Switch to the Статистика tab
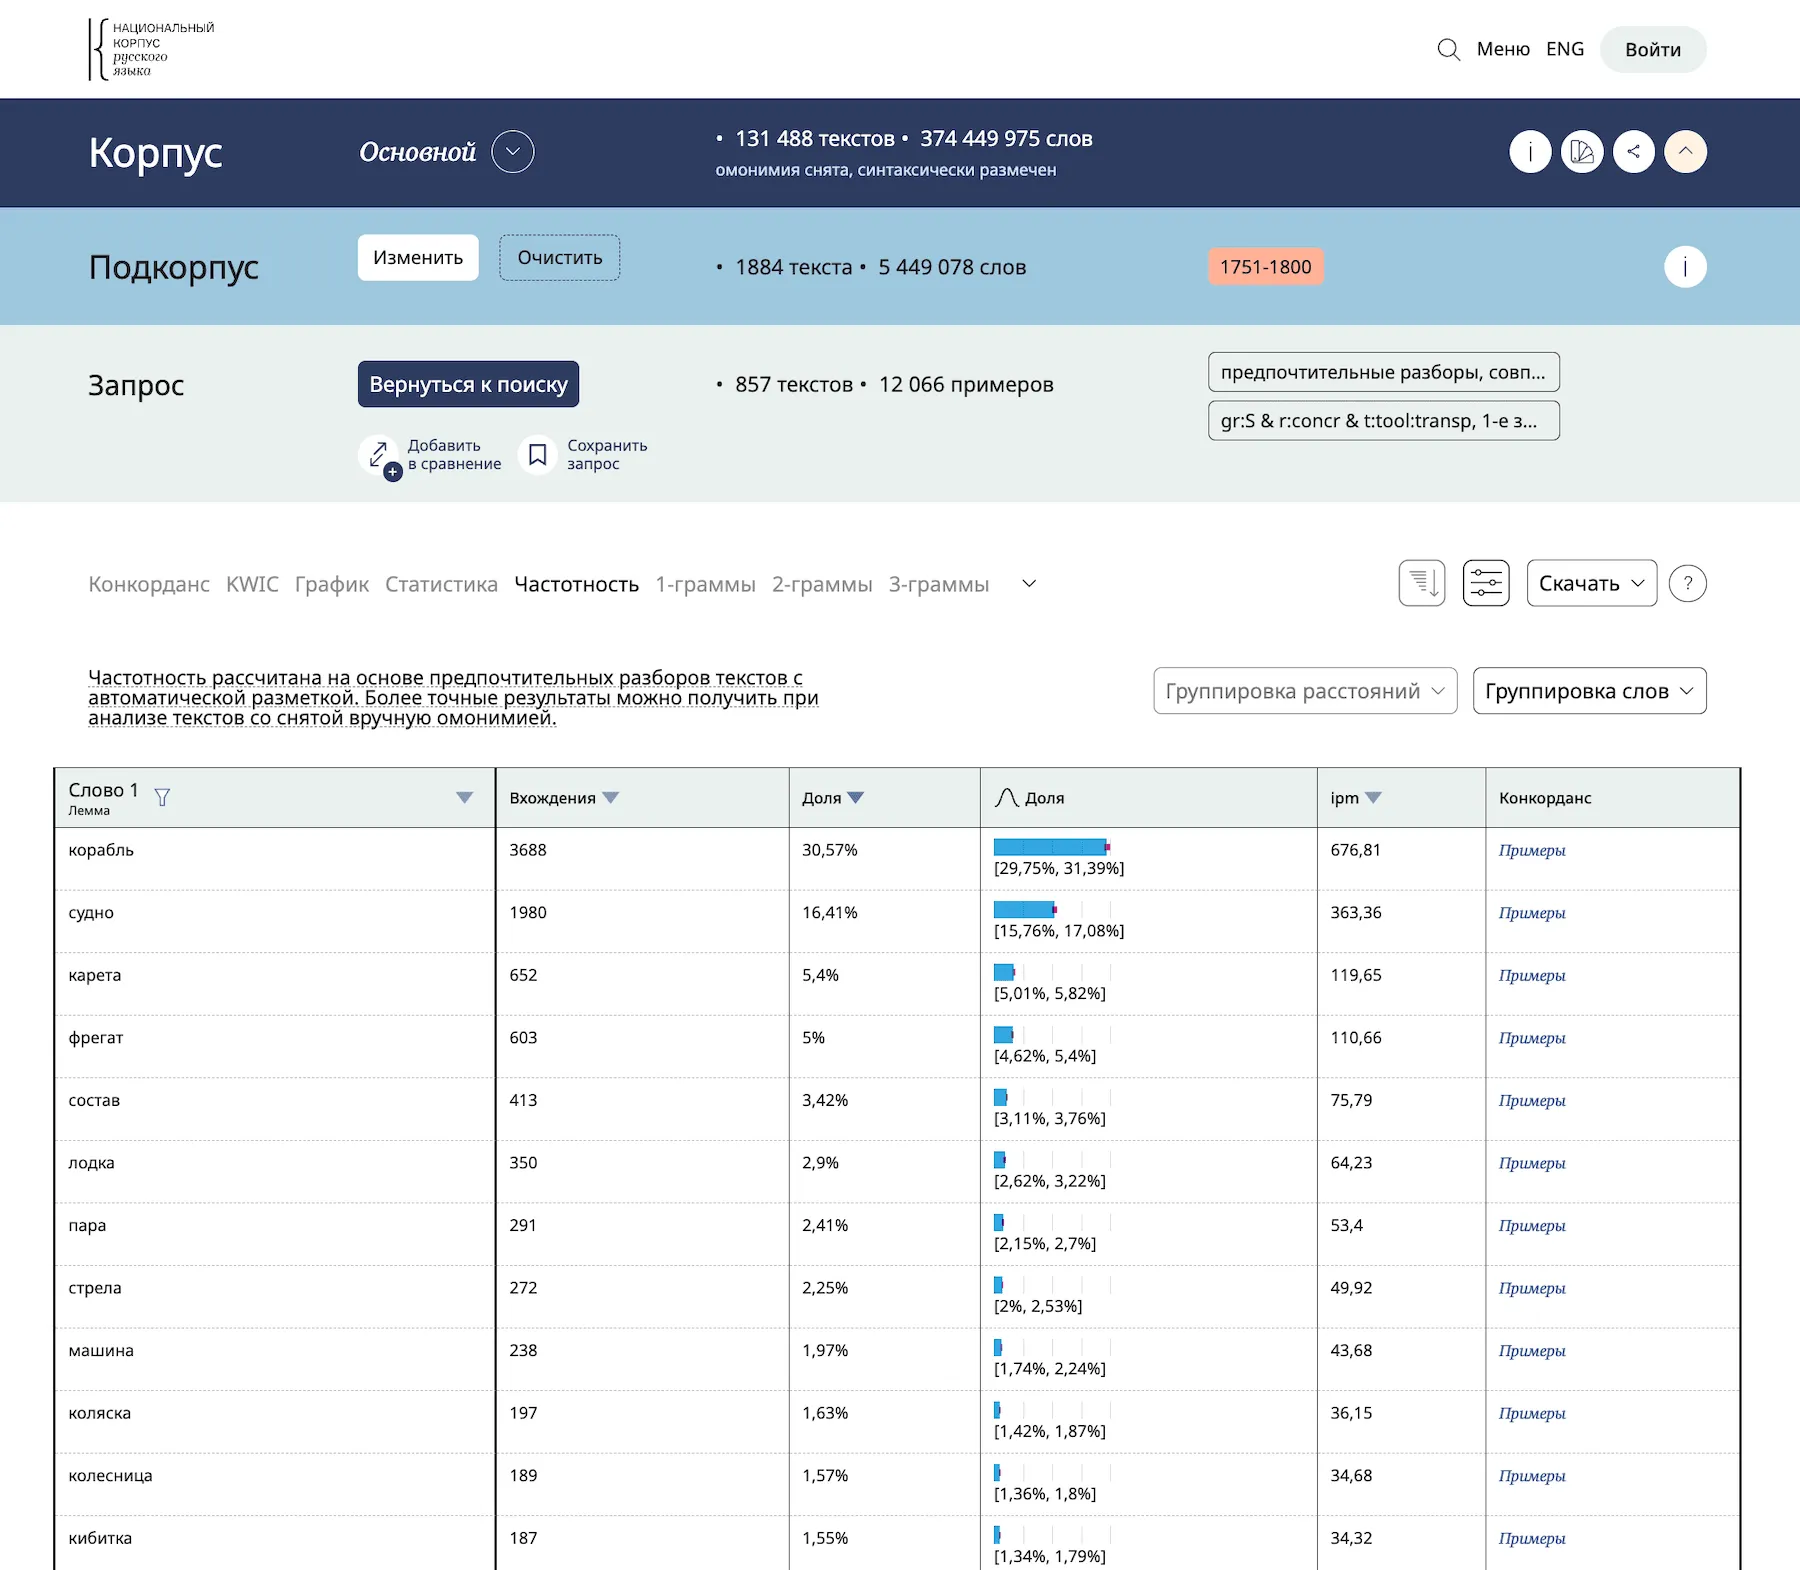The height and width of the screenshot is (1570, 1800). click(441, 584)
